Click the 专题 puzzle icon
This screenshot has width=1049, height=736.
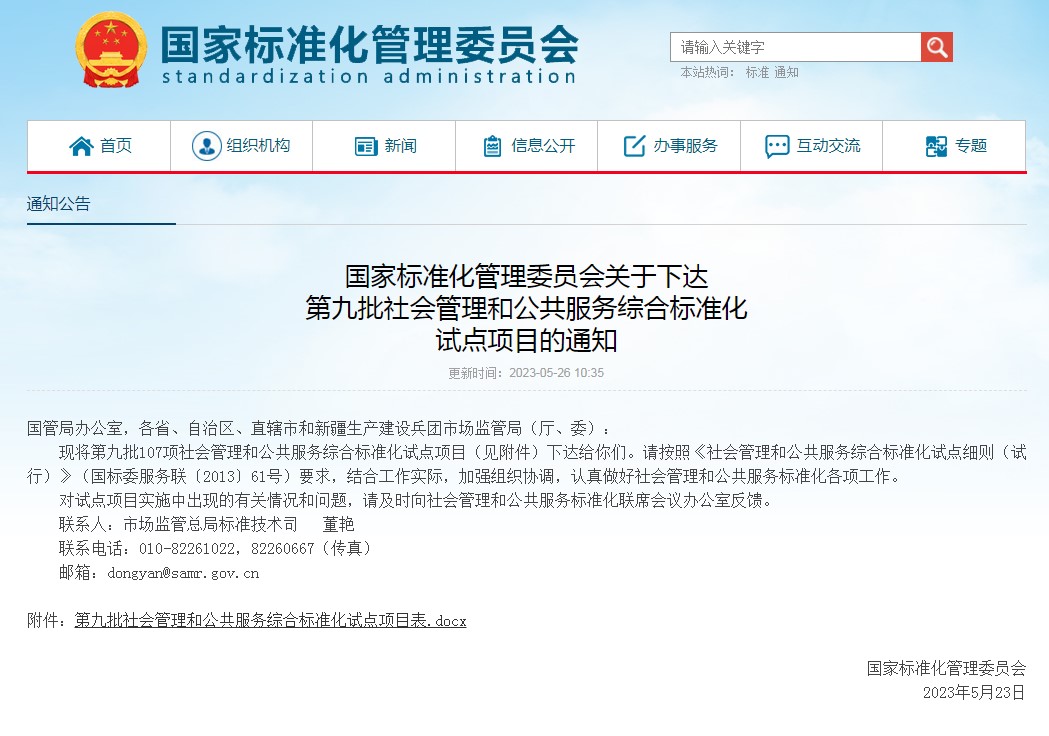(936, 146)
